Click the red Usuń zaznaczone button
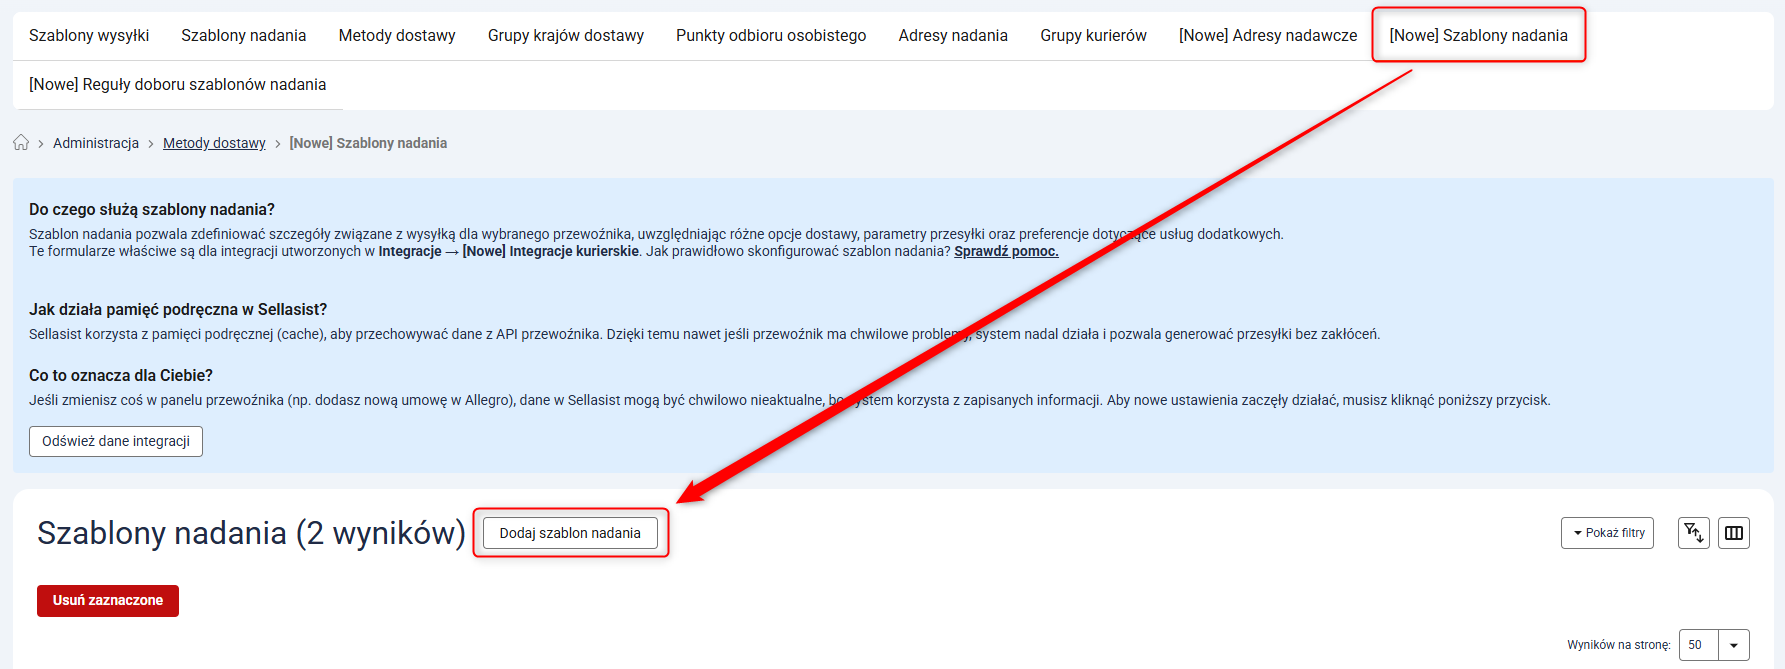This screenshot has height=669, width=1785. click(x=108, y=601)
